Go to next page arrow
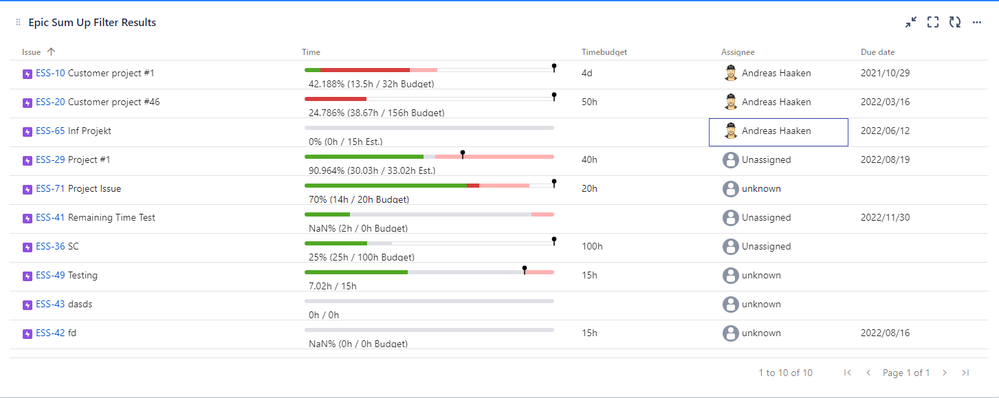 (945, 373)
